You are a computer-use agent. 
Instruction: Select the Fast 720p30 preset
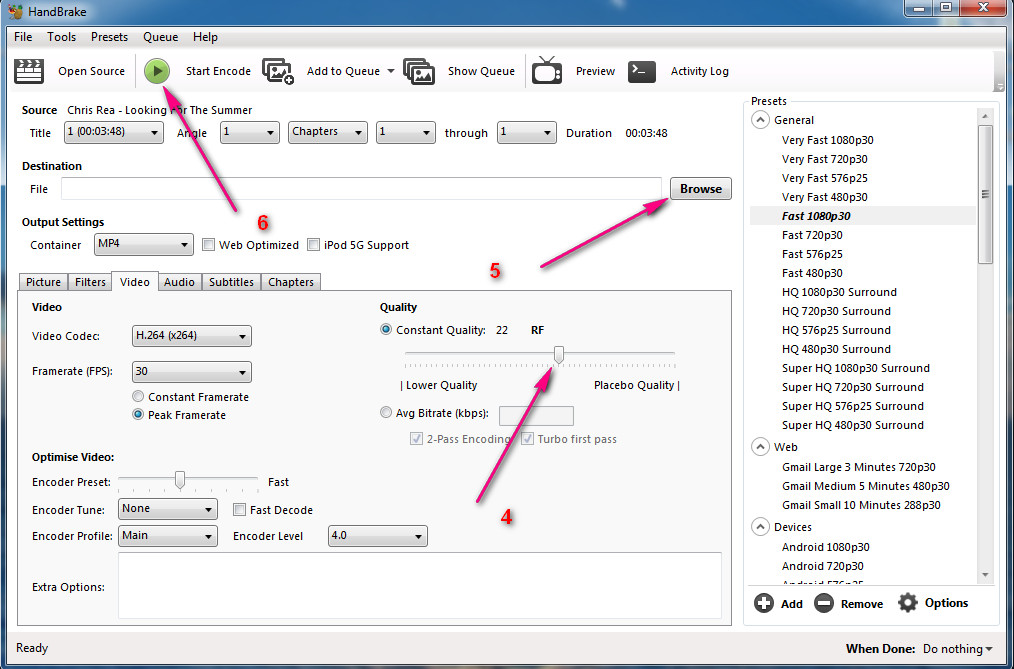tap(812, 235)
